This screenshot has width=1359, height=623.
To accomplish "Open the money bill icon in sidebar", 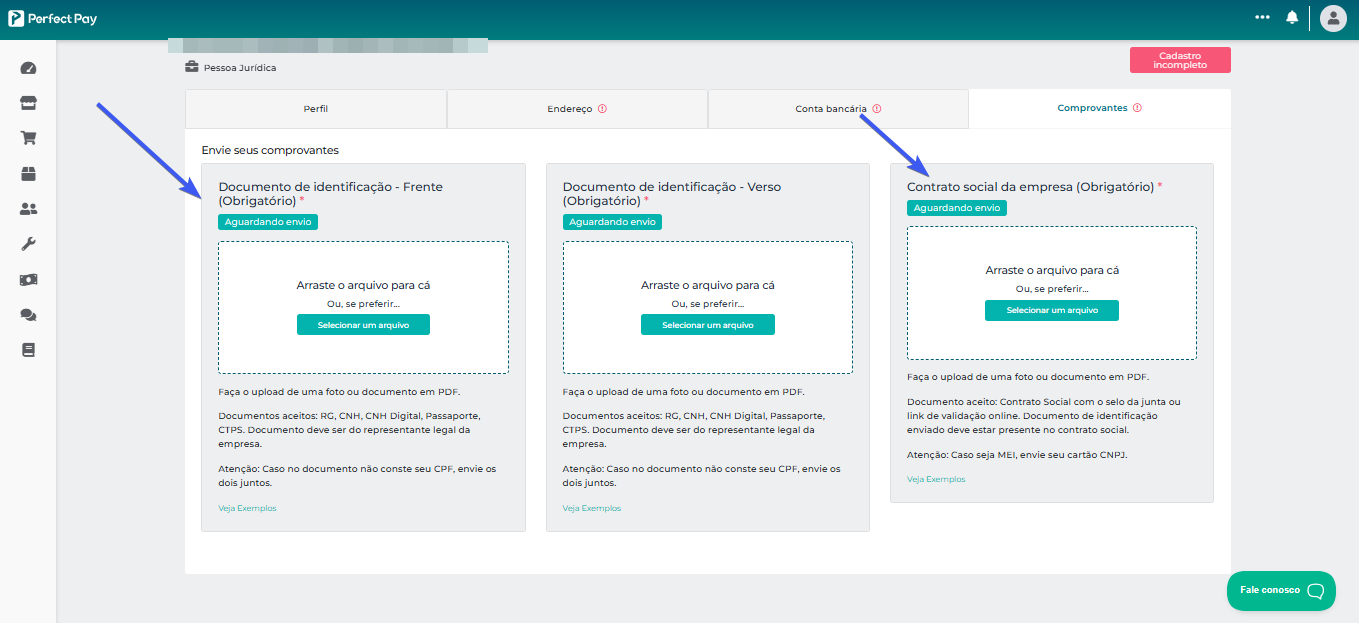I will 28,280.
